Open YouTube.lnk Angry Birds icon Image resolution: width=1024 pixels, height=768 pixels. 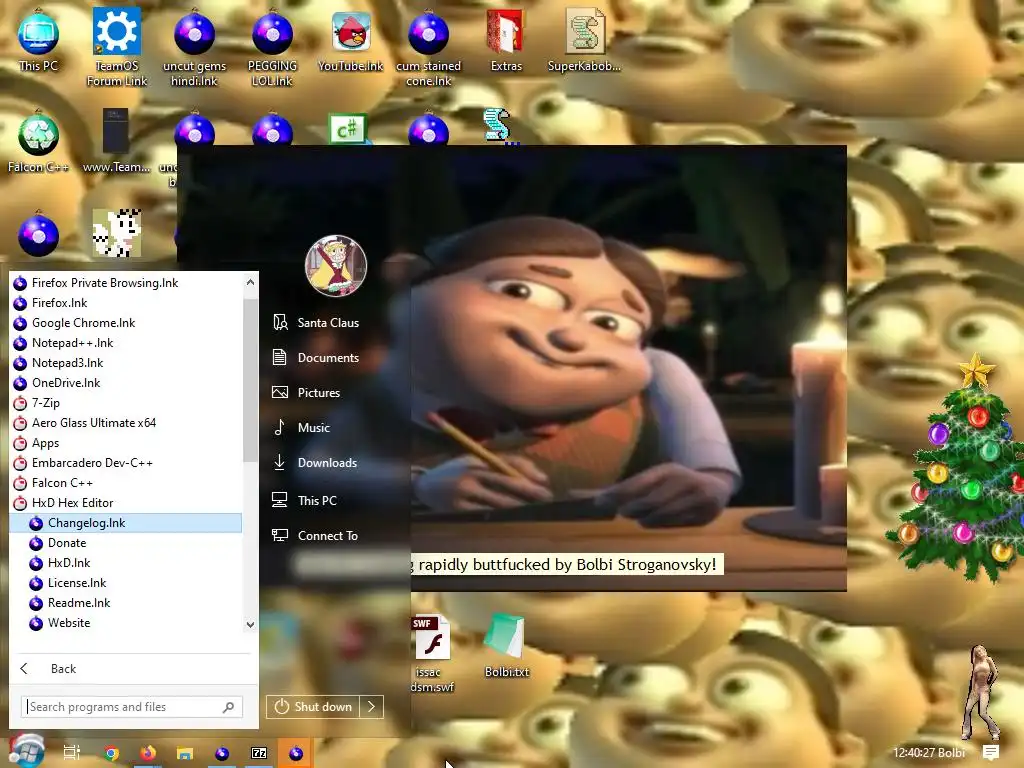[x=351, y=40]
